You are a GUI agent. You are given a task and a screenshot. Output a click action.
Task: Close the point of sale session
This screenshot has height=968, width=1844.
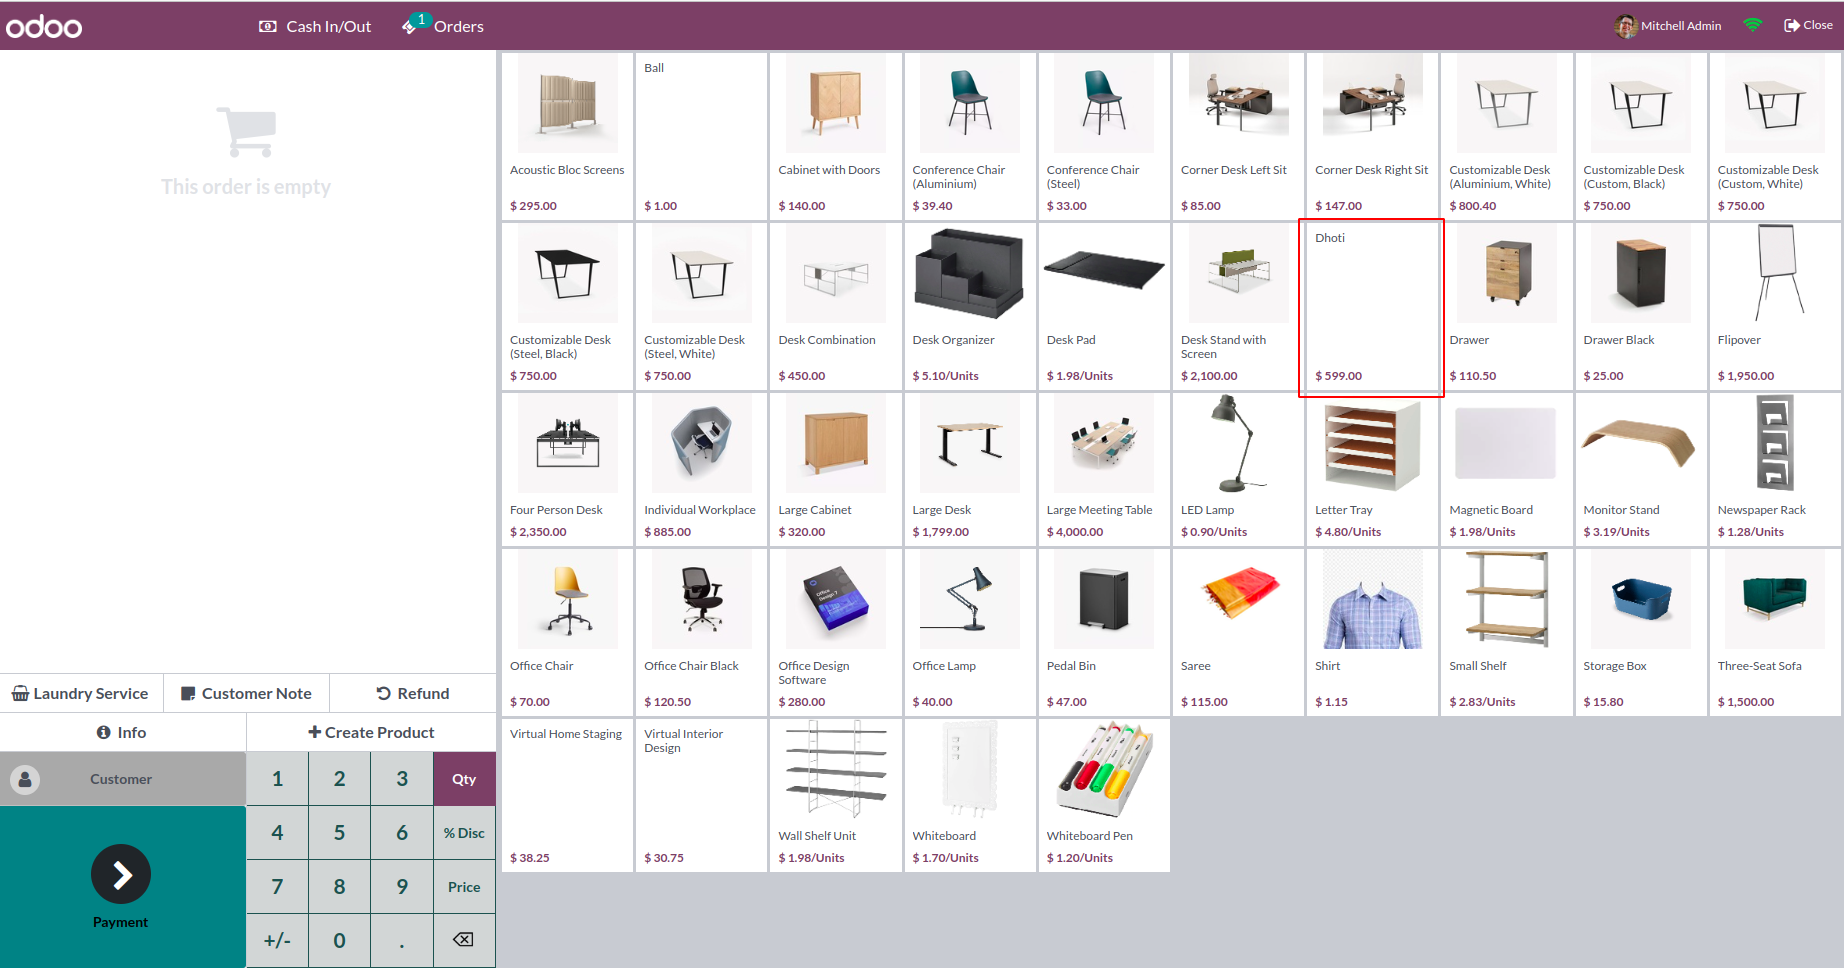1808,25
